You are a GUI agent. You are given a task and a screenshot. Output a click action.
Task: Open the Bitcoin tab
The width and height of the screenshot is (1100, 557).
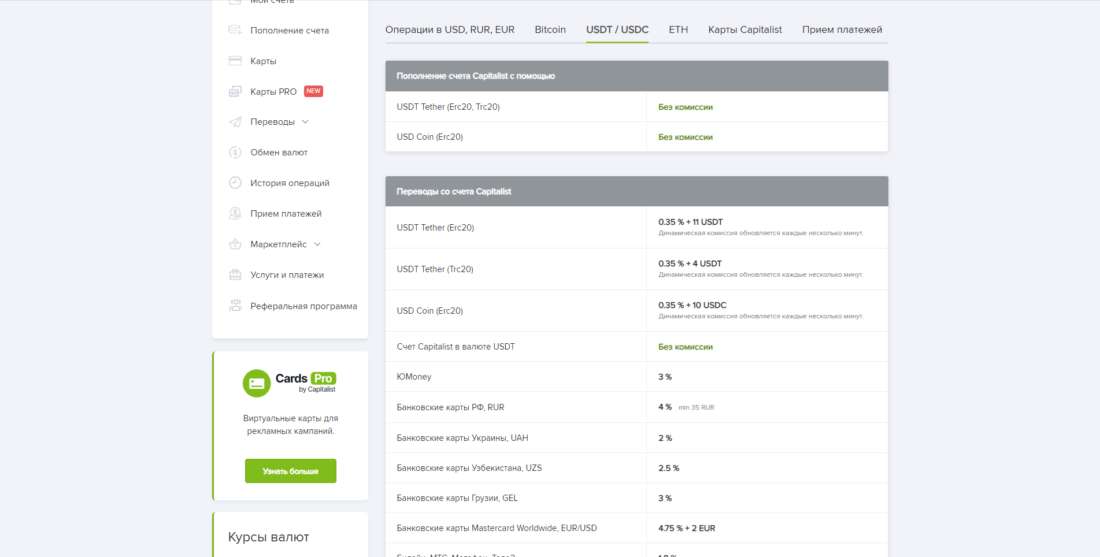point(550,29)
